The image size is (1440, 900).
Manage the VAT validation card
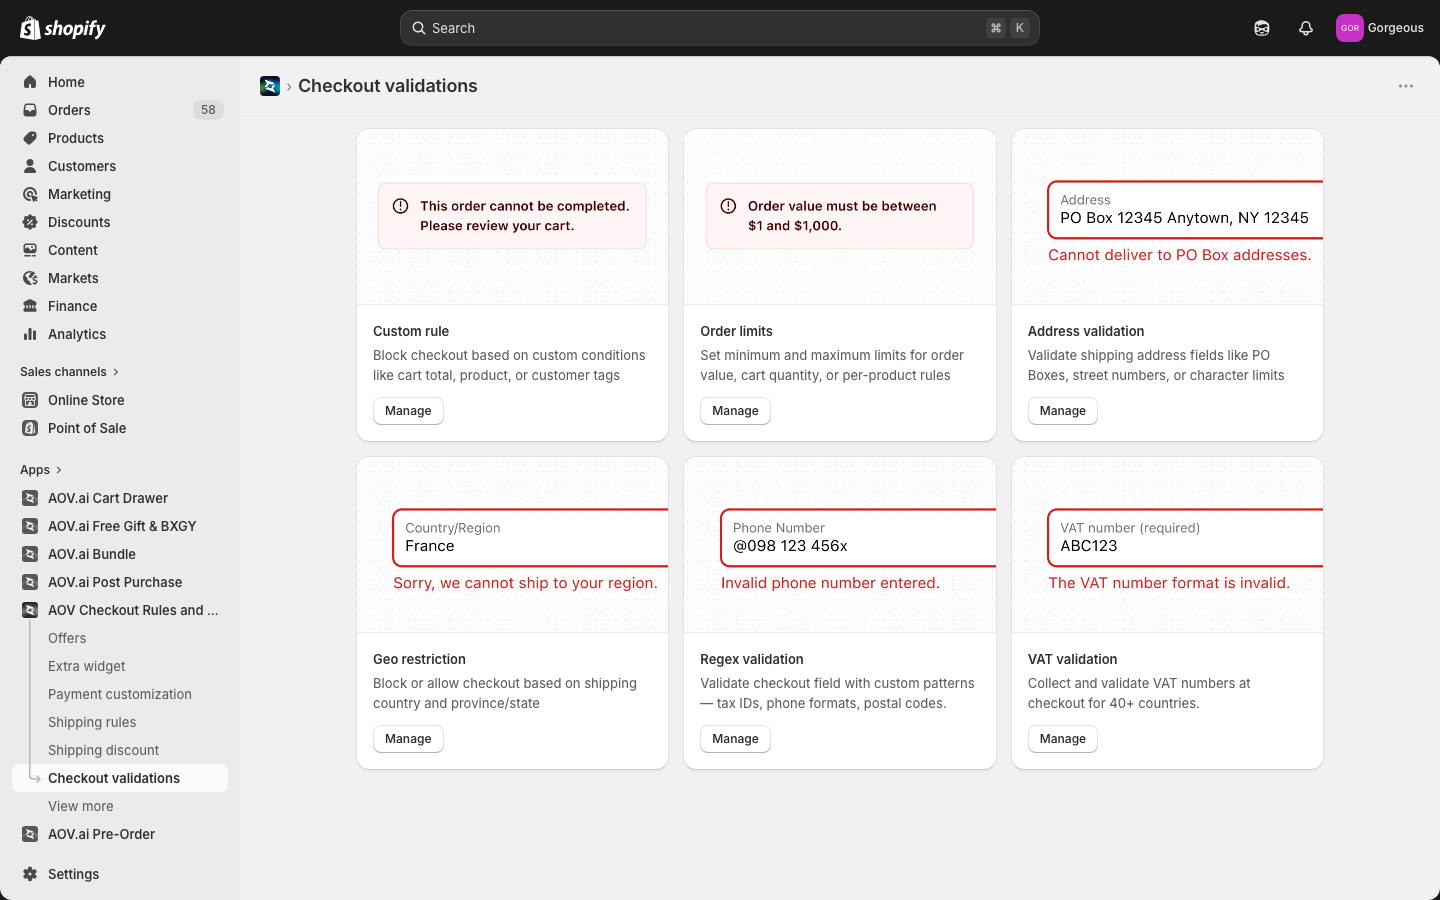(1062, 739)
